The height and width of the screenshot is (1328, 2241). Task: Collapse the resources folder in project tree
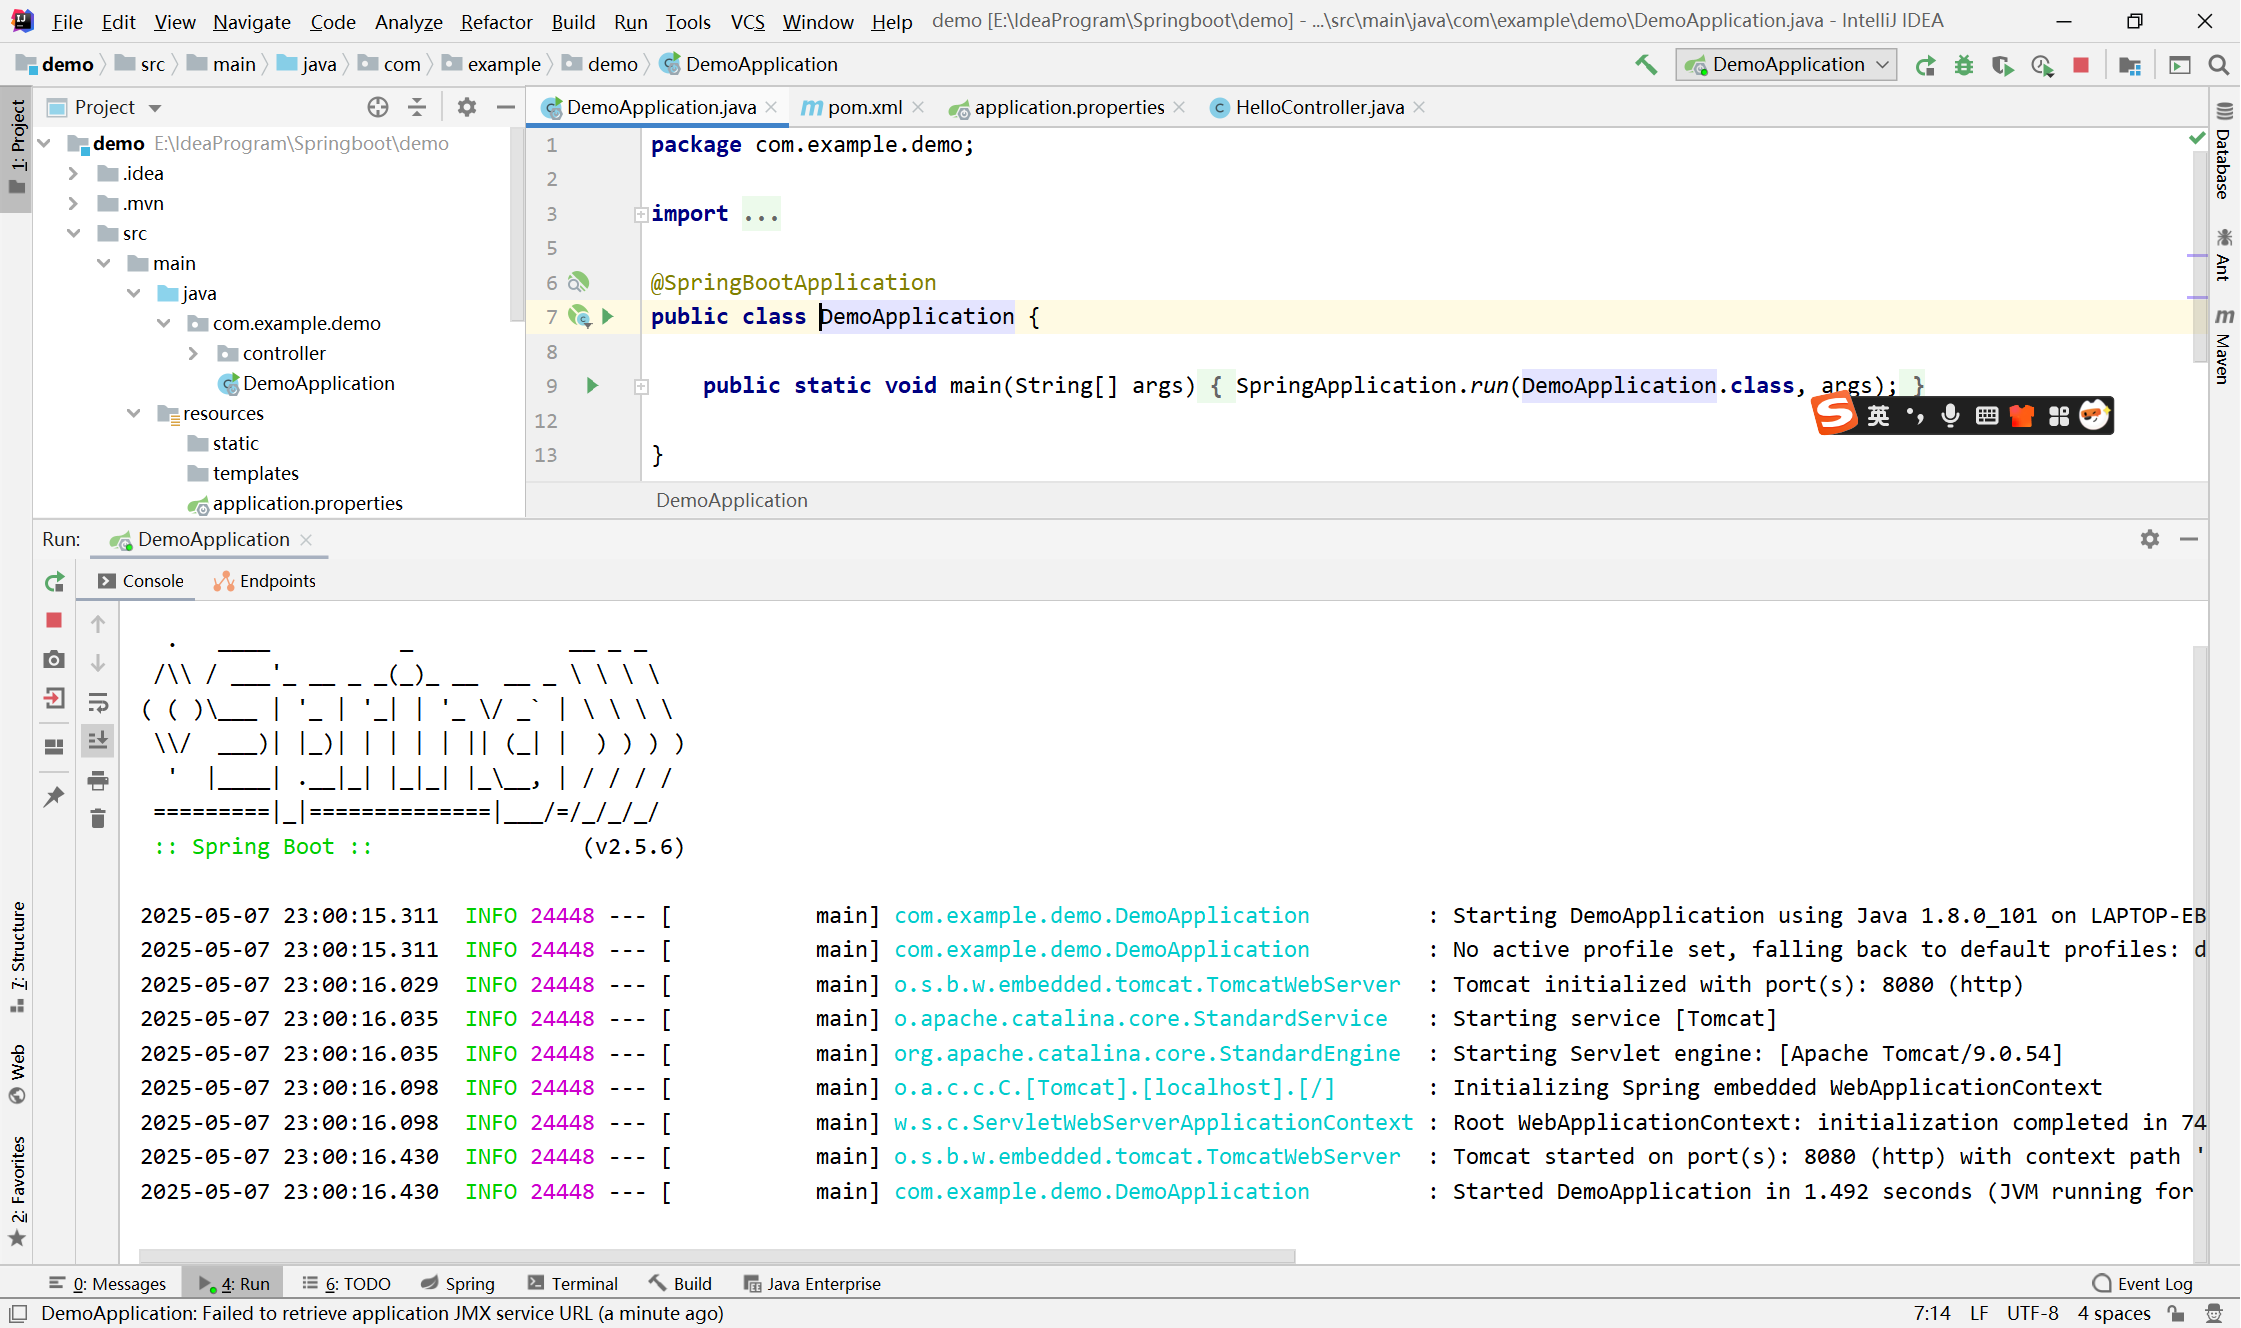coord(134,413)
